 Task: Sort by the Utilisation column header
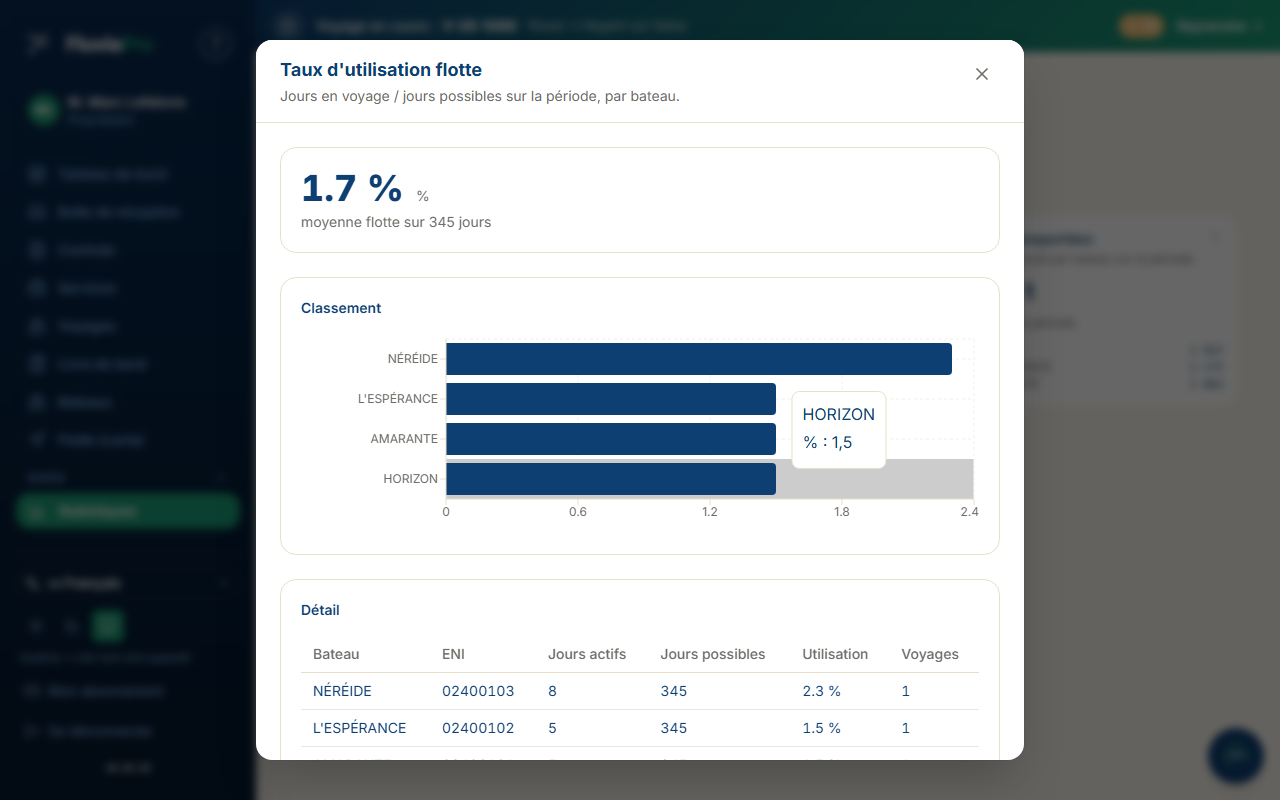pyautogui.click(x=835, y=654)
